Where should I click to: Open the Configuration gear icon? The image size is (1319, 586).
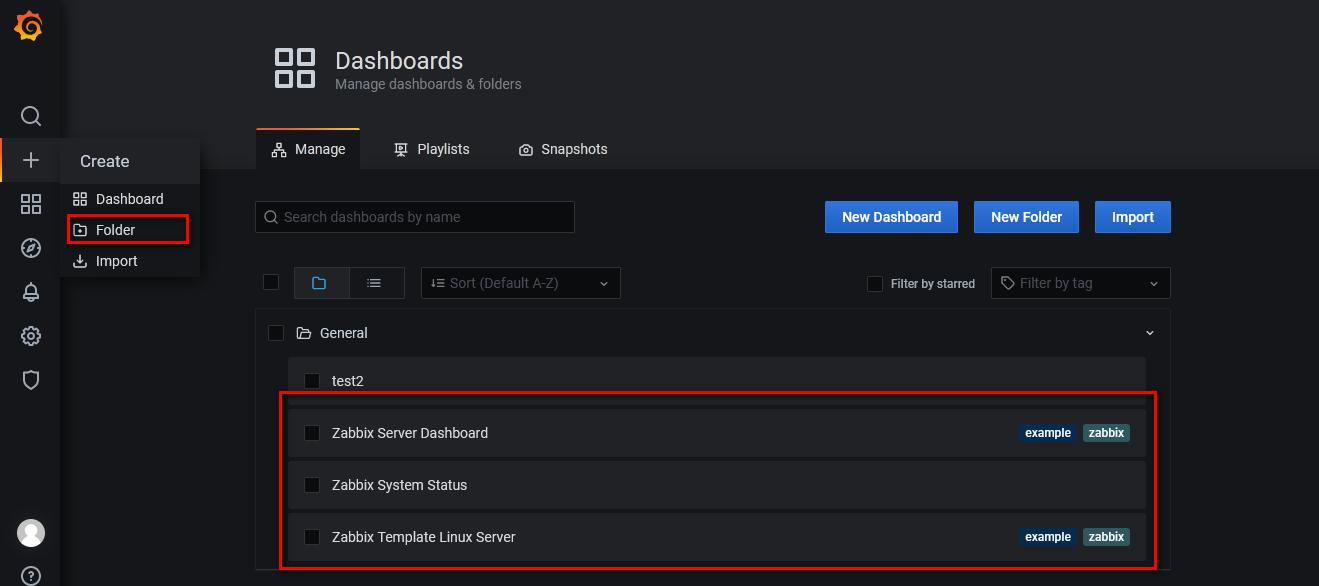pos(31,336)
